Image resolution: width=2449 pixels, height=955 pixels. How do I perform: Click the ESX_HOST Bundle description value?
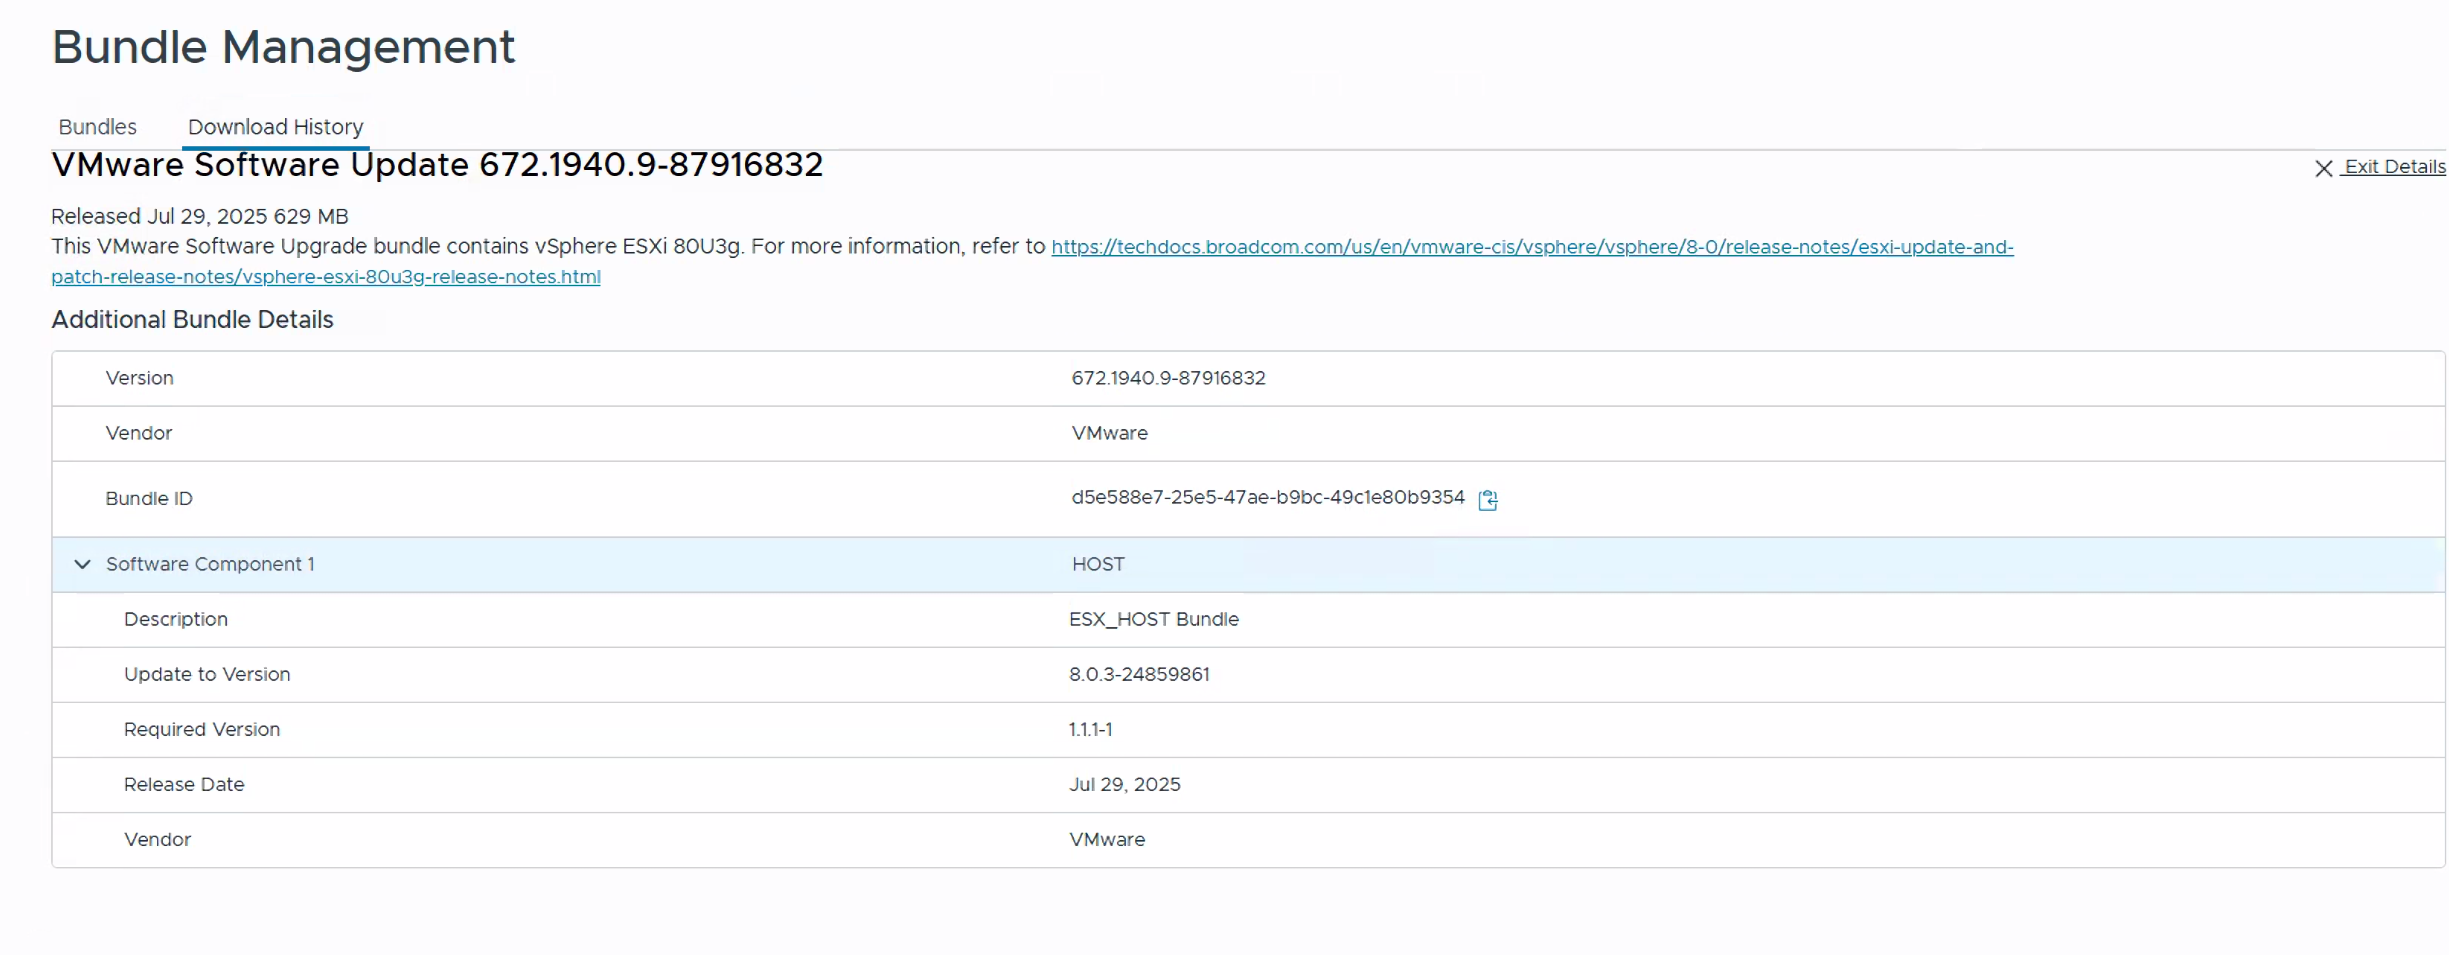(x=1154, y=619)
